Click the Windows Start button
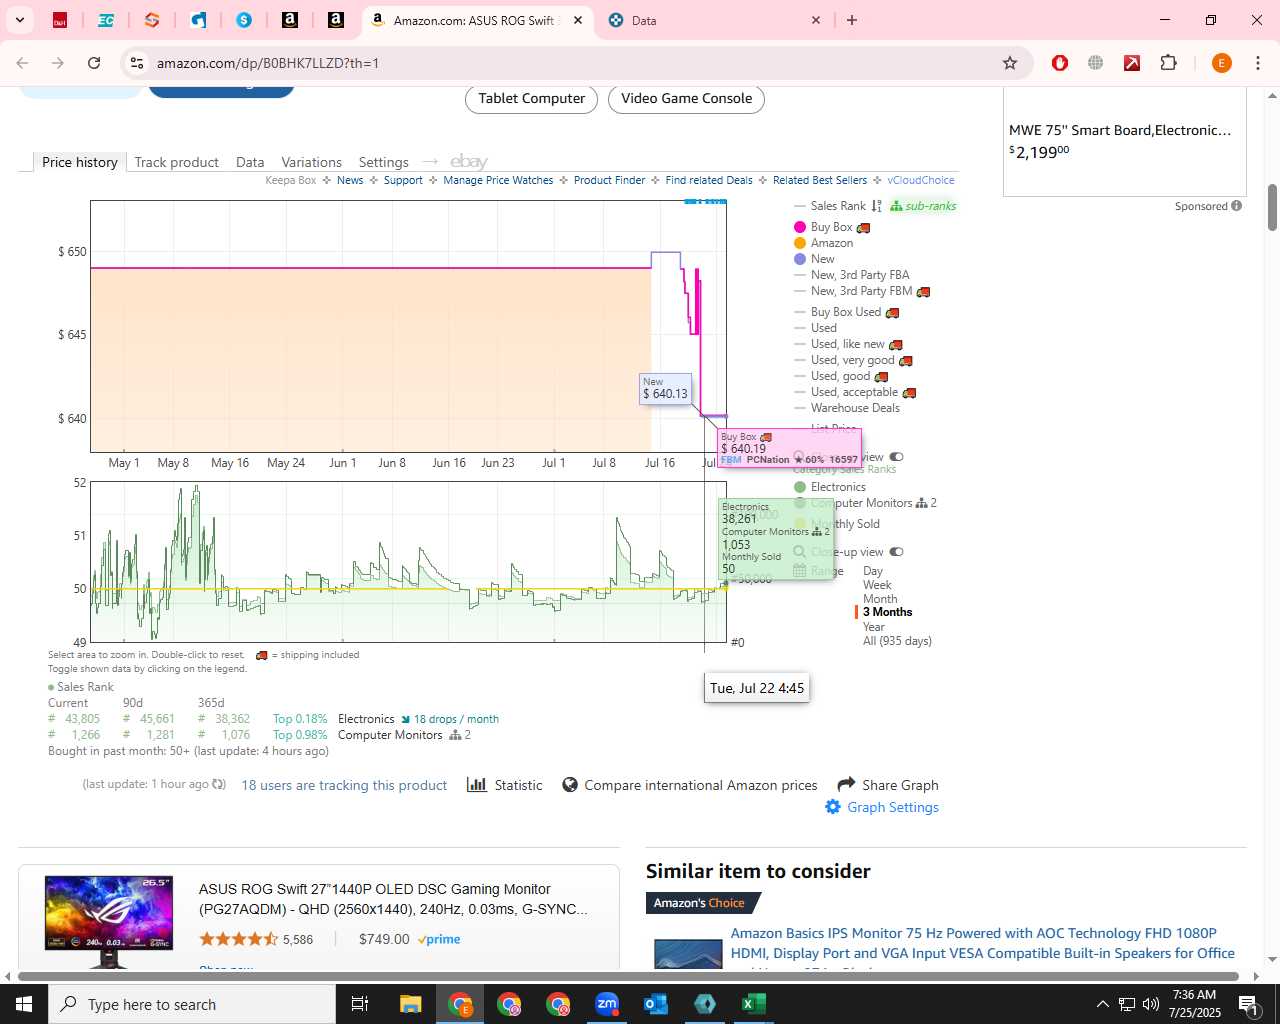1280x1024 pixels. click(x=24, y=1004)
